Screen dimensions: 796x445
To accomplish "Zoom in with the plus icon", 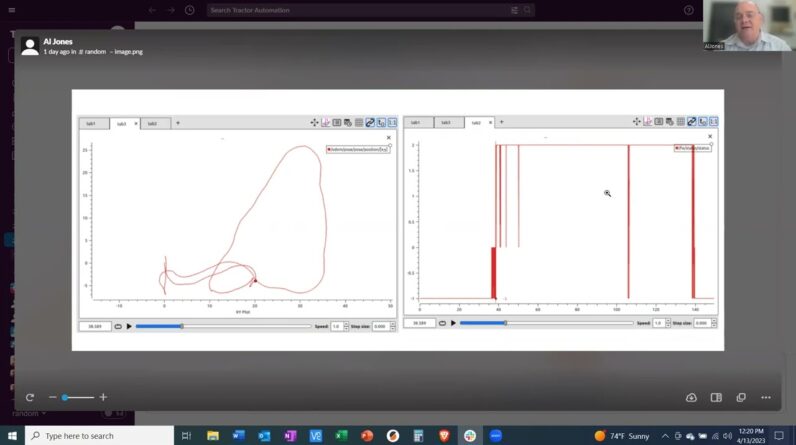I will pyautogui.click(x=103, y=397).
